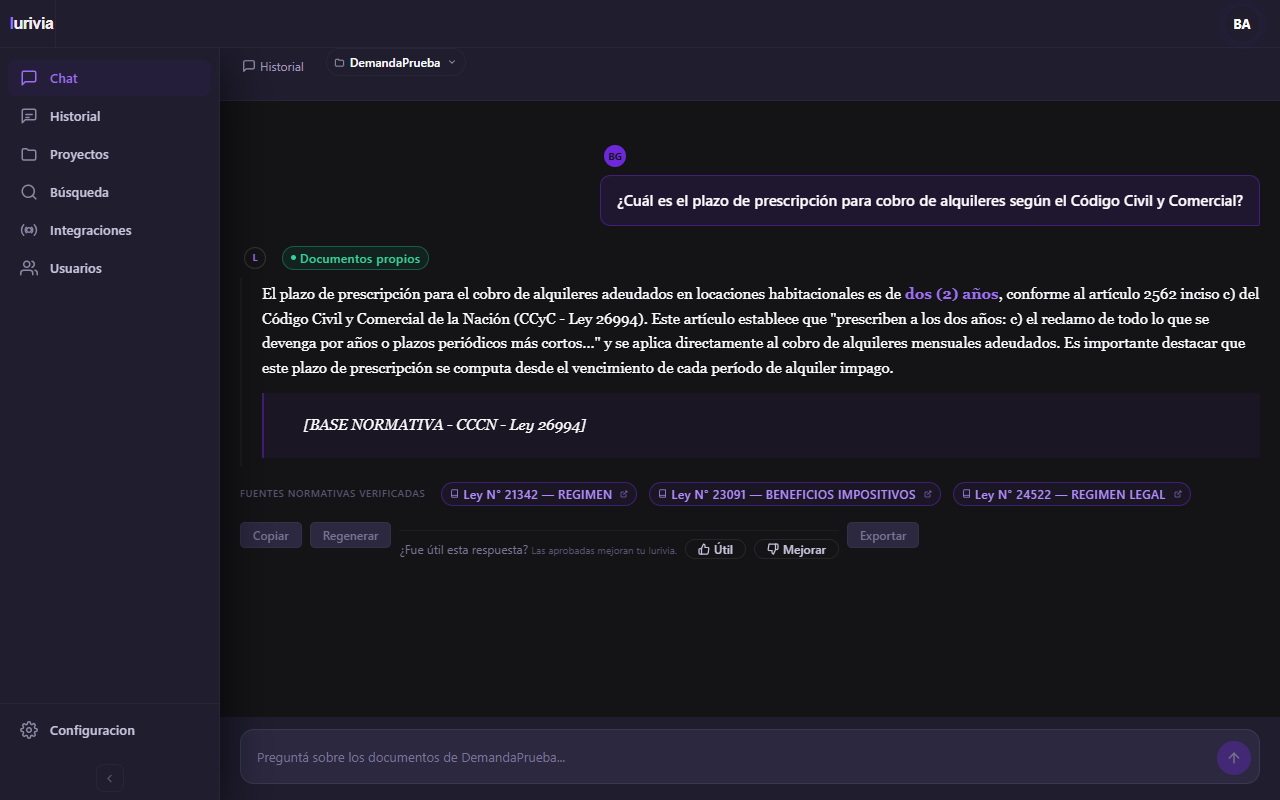Click the BASE NORMATIVA - CCCN quote block
The width and height of the screenshot is (1280, 800).
(x=761, y=425)
